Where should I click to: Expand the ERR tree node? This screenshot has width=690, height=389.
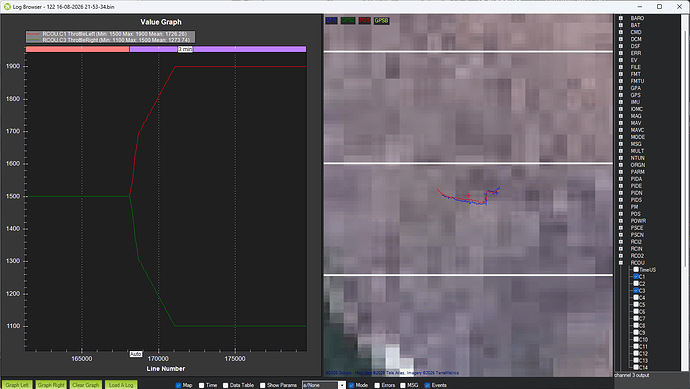click(621, 53)
